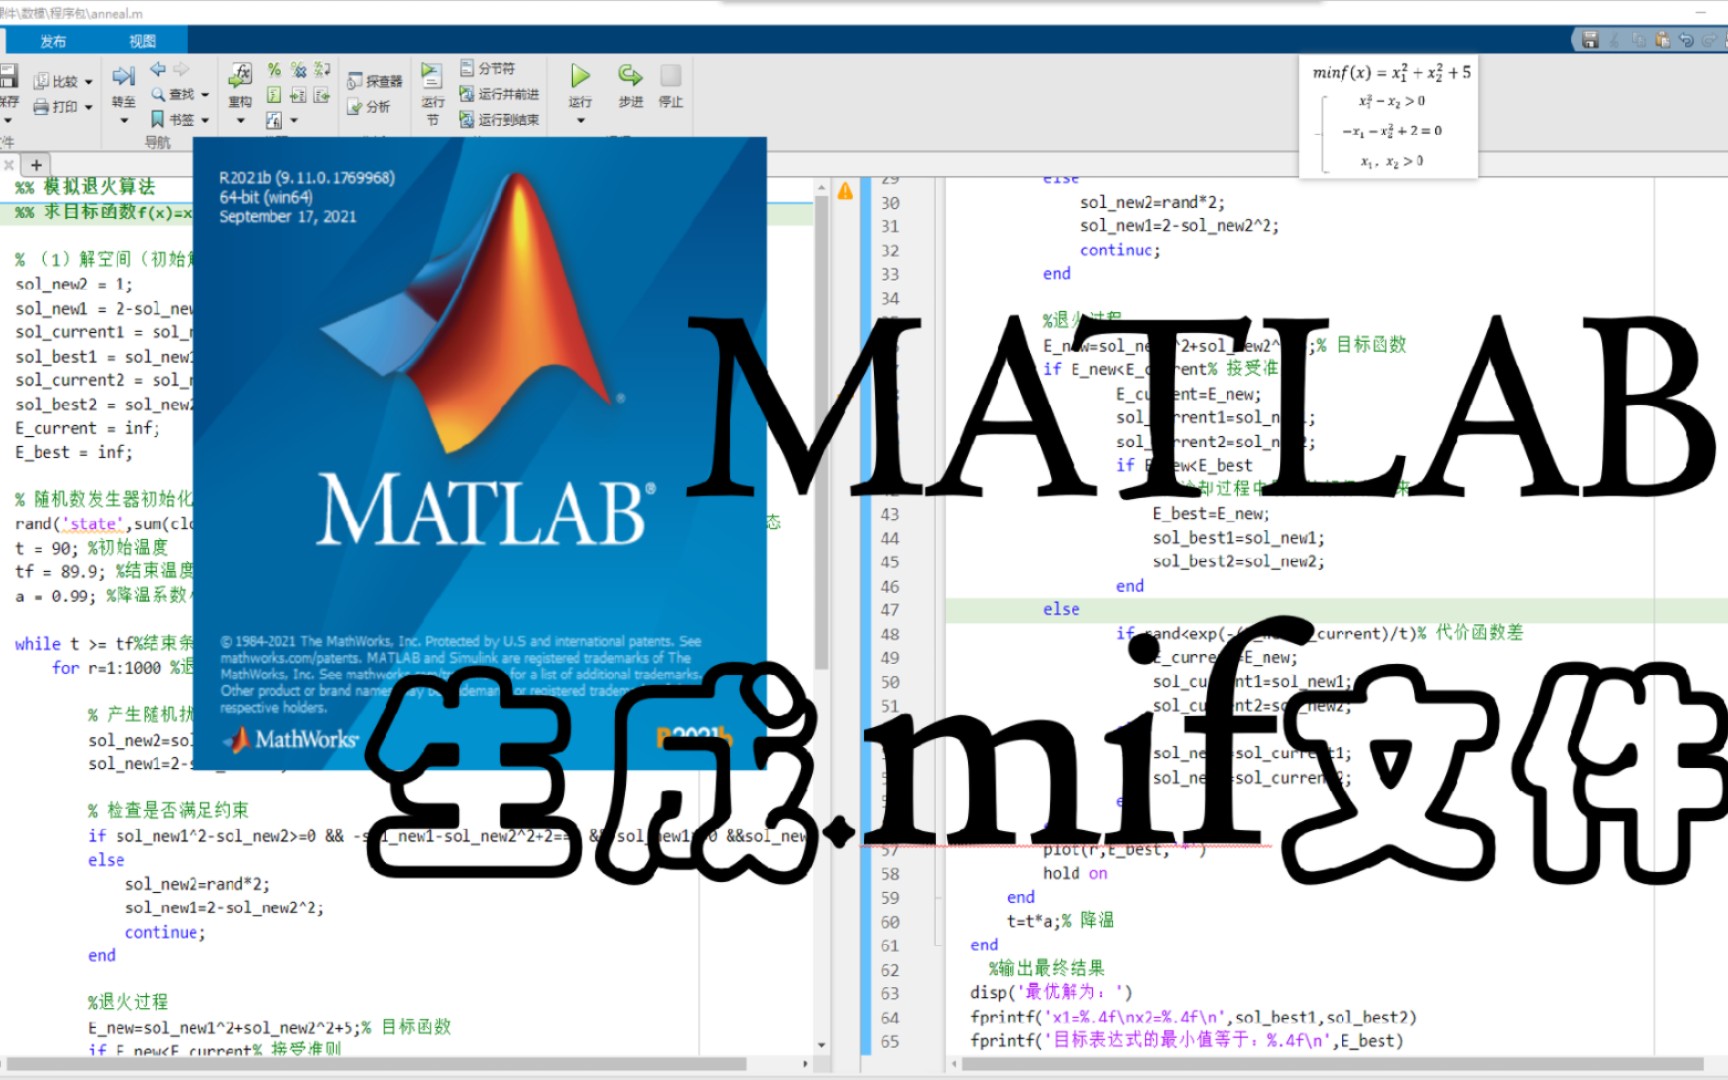1728x1080 pixels.
Task: Click line number 47 in right editor
Action: [x=889, y=610]
